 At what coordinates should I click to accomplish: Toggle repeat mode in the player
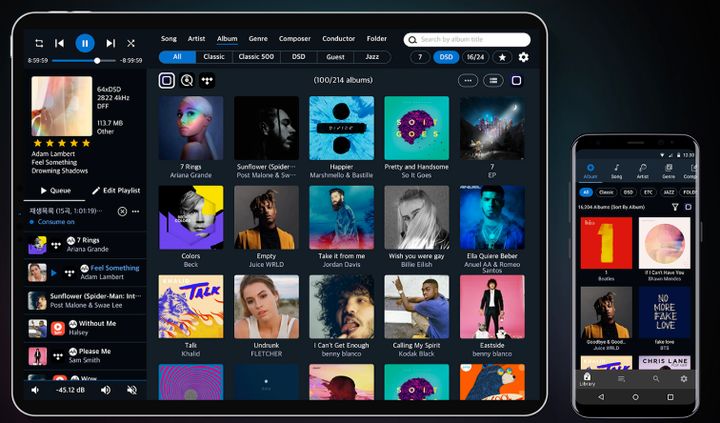39,43
